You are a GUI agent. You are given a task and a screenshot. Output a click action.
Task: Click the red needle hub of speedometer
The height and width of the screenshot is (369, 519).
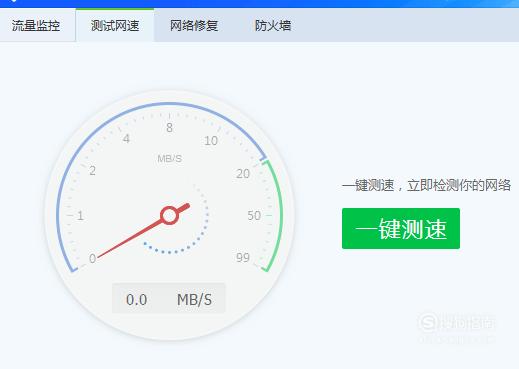pos(170,215)
